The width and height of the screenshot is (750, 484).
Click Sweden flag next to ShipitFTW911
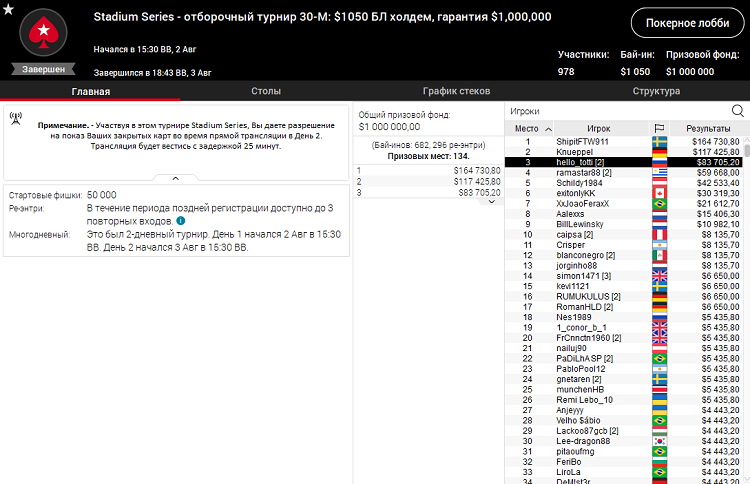point(659,142)
